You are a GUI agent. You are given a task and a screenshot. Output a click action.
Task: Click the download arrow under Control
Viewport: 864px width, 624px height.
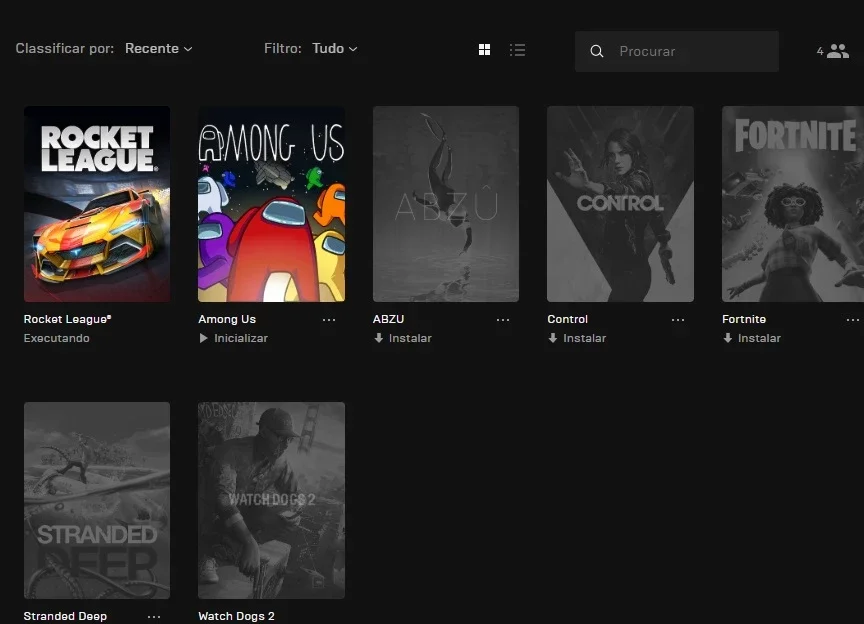pyautogui.click(x=553, y=338)
